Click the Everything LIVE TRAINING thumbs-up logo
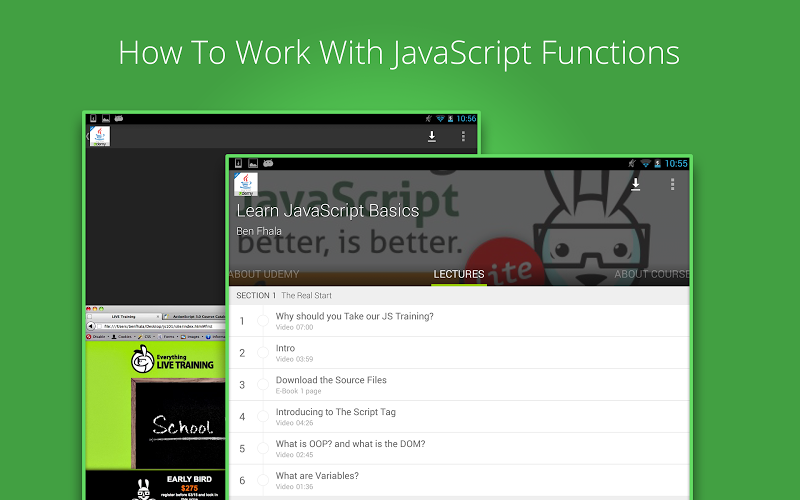Screen dimensions: 800x500 click(x=142, y=359)
